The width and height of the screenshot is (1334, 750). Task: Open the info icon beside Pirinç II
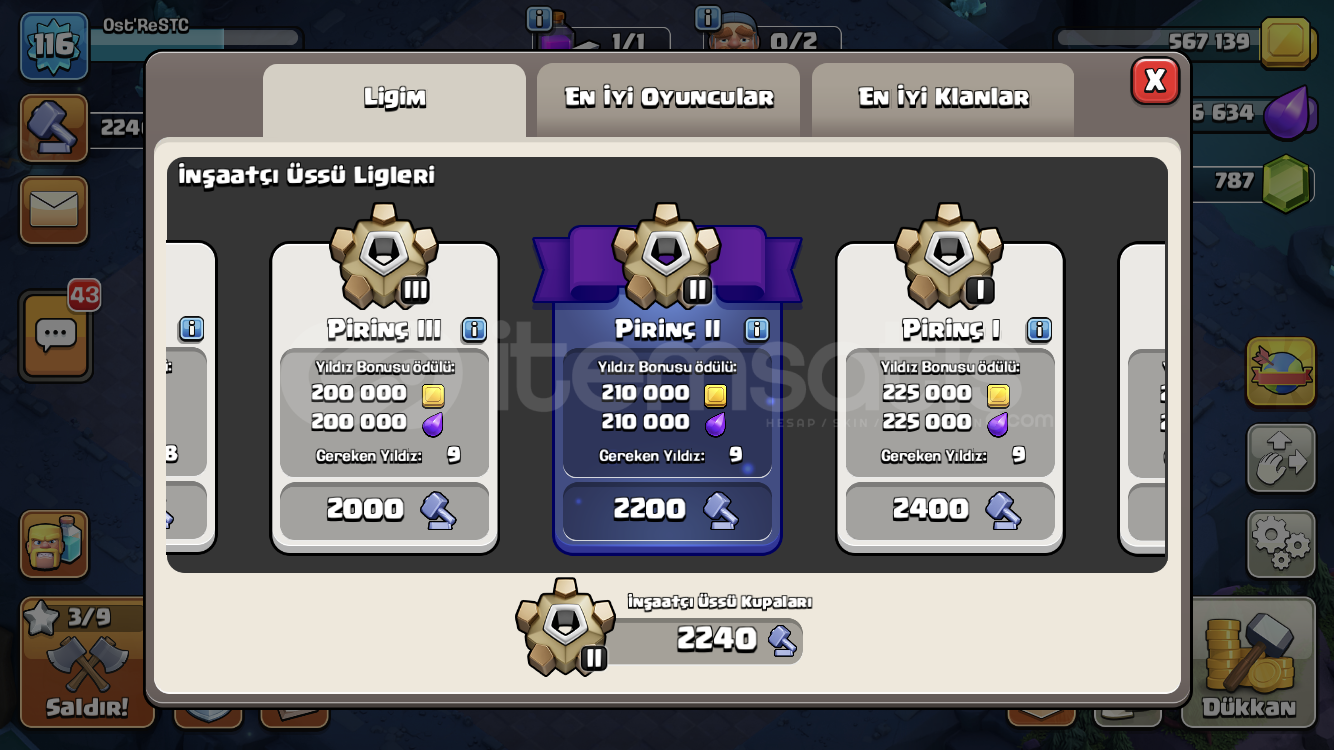757,330
